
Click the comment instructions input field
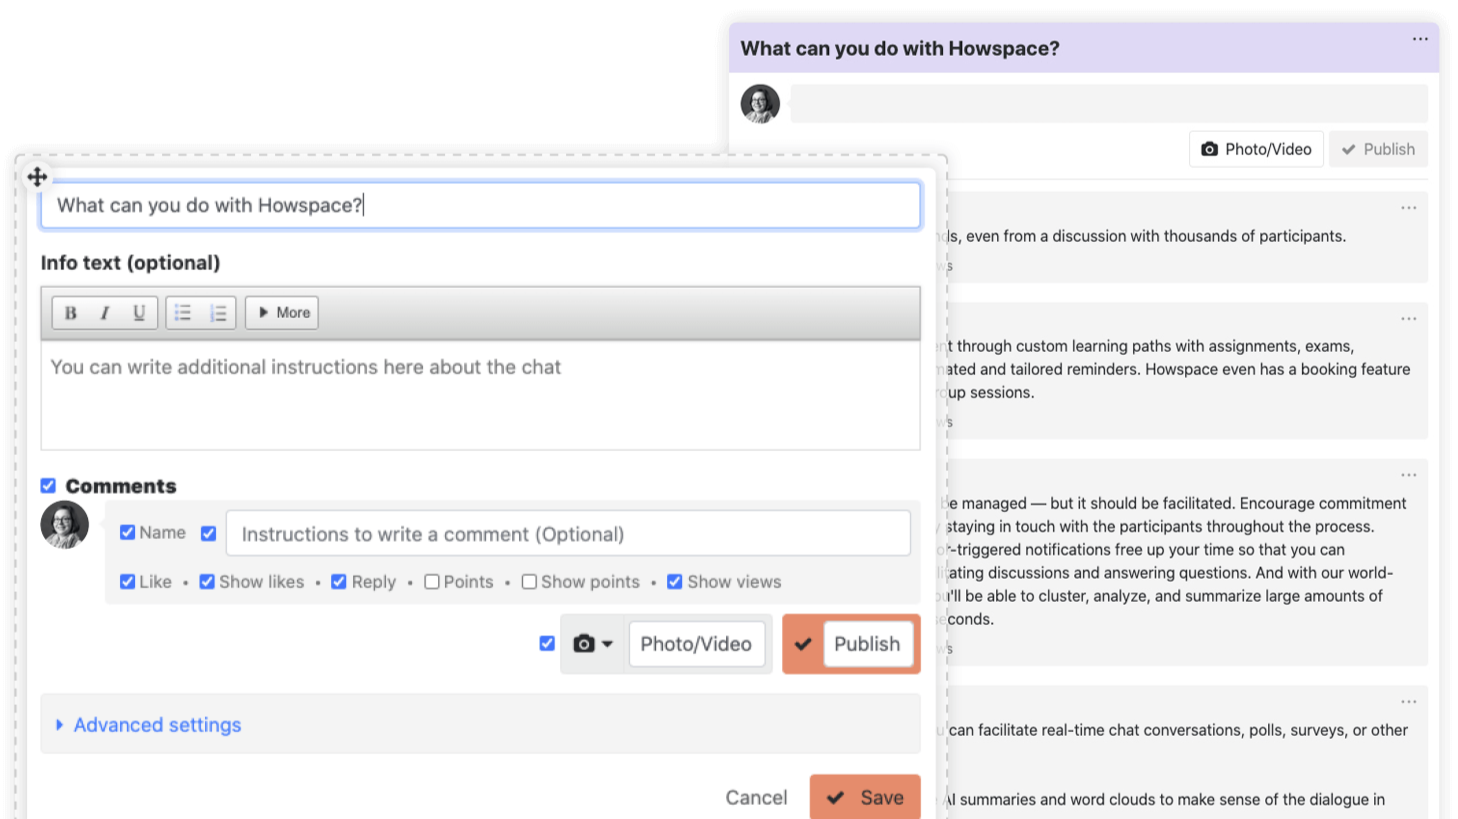(568, 534)
